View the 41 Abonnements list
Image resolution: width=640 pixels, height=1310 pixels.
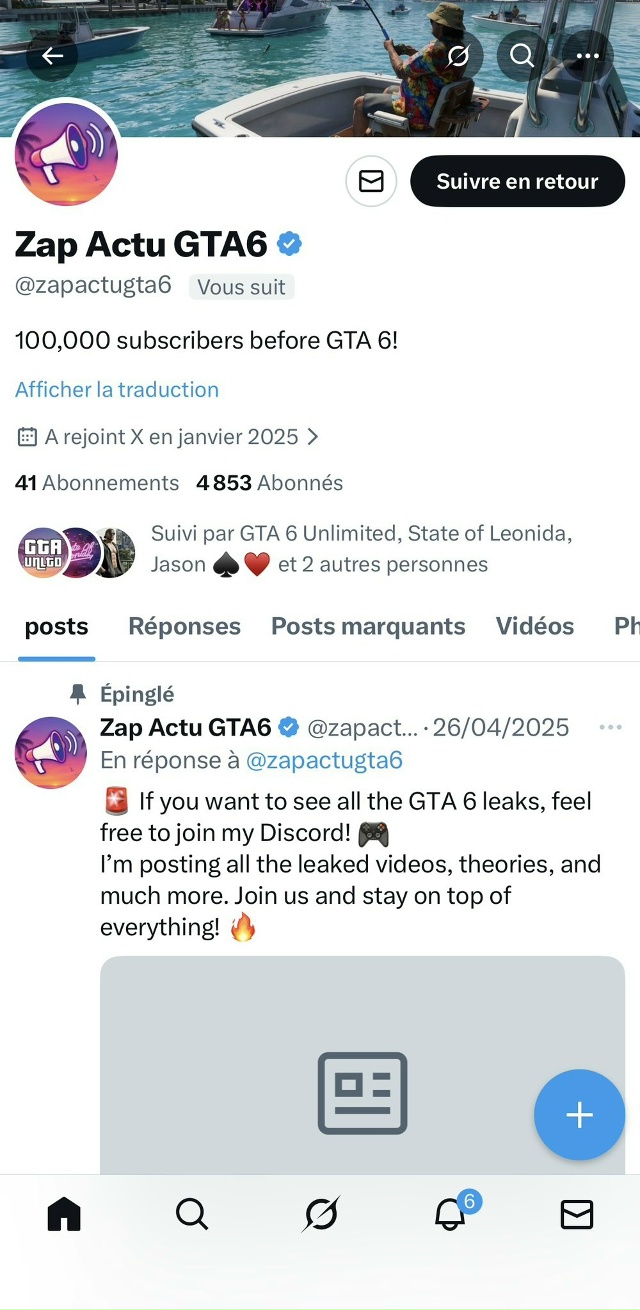[97, 483]
